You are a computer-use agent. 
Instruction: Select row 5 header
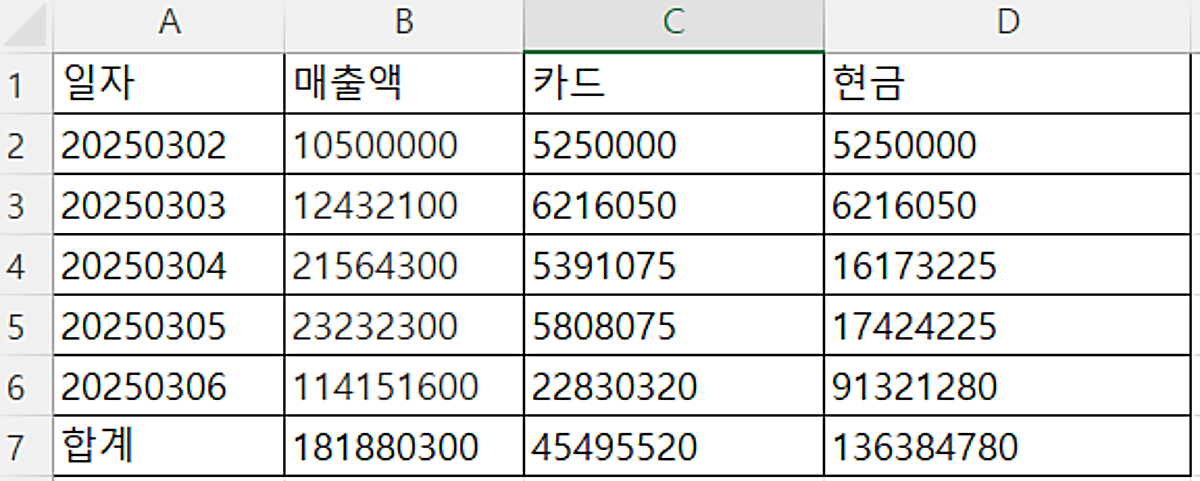click(26, 325)
